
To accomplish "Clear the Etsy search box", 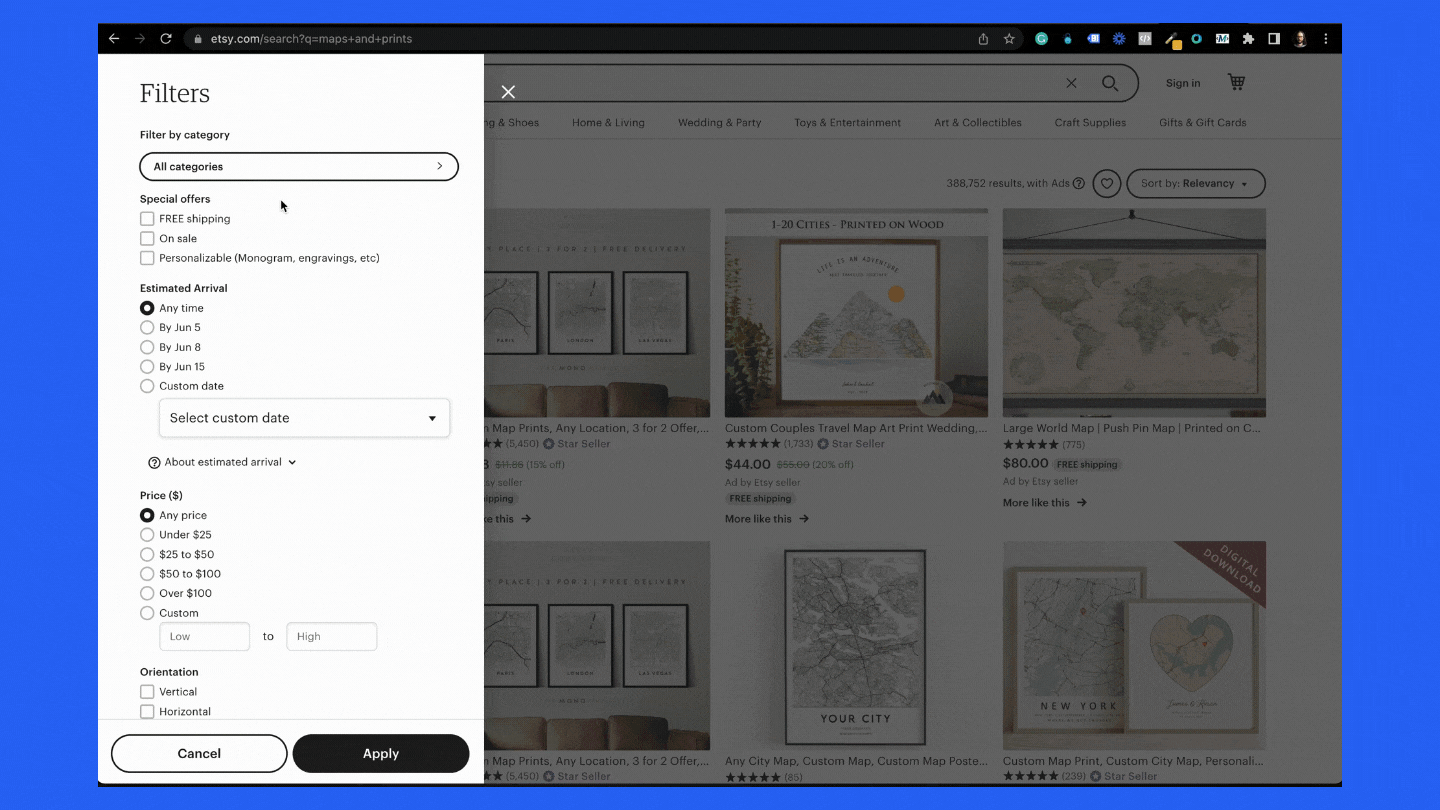I will [1071, 83].
